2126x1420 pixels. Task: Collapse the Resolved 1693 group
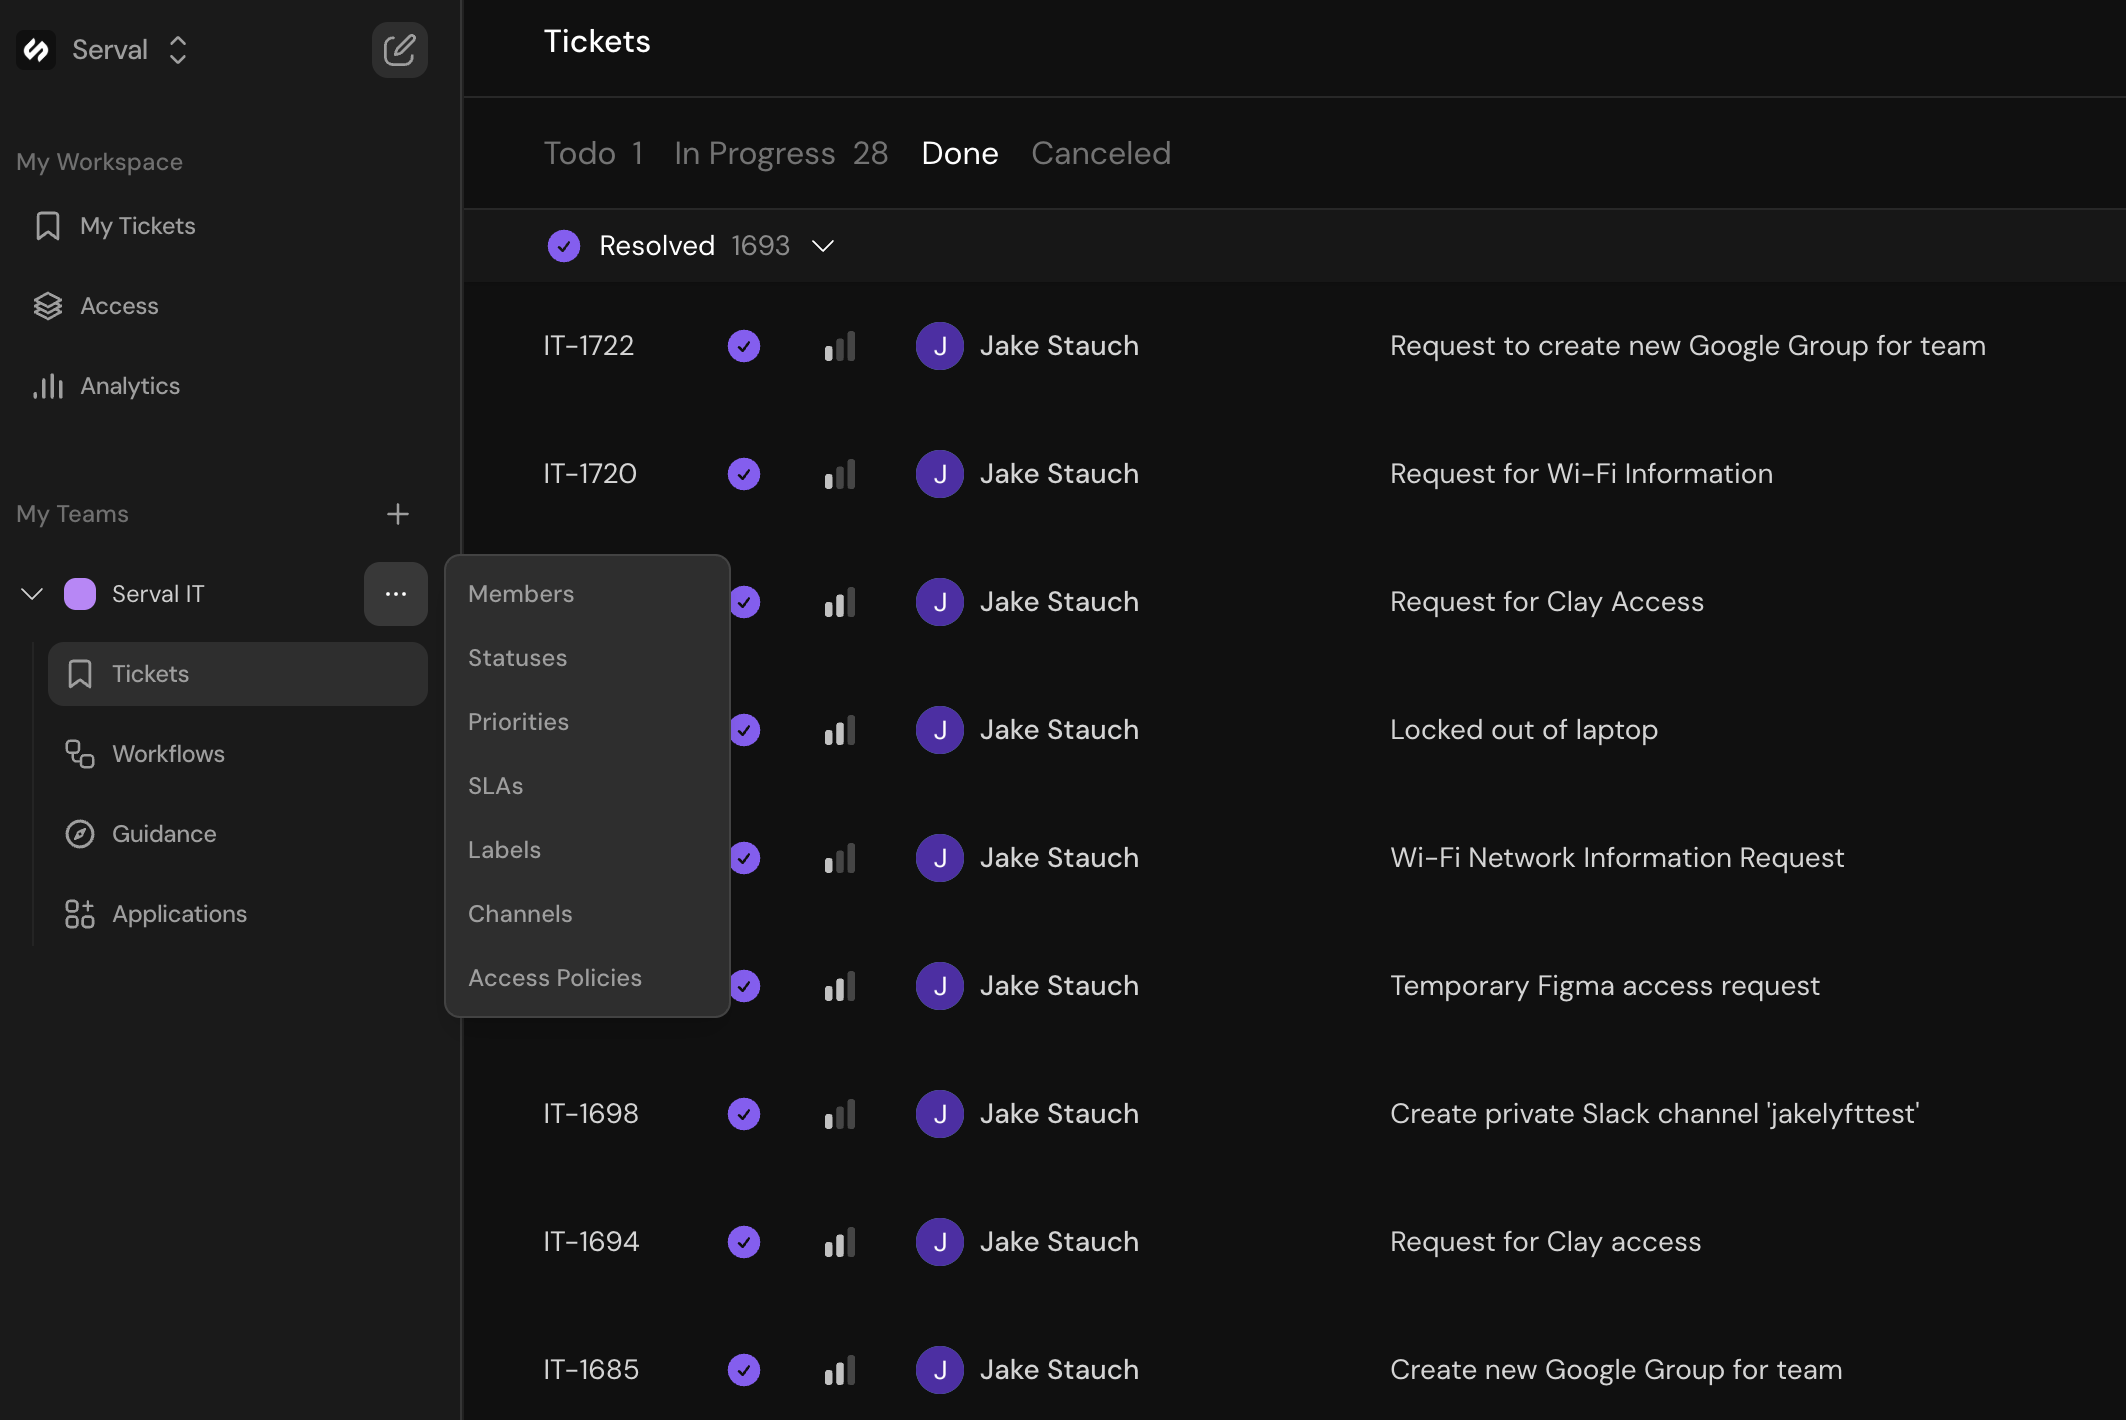tap(823, 245)
